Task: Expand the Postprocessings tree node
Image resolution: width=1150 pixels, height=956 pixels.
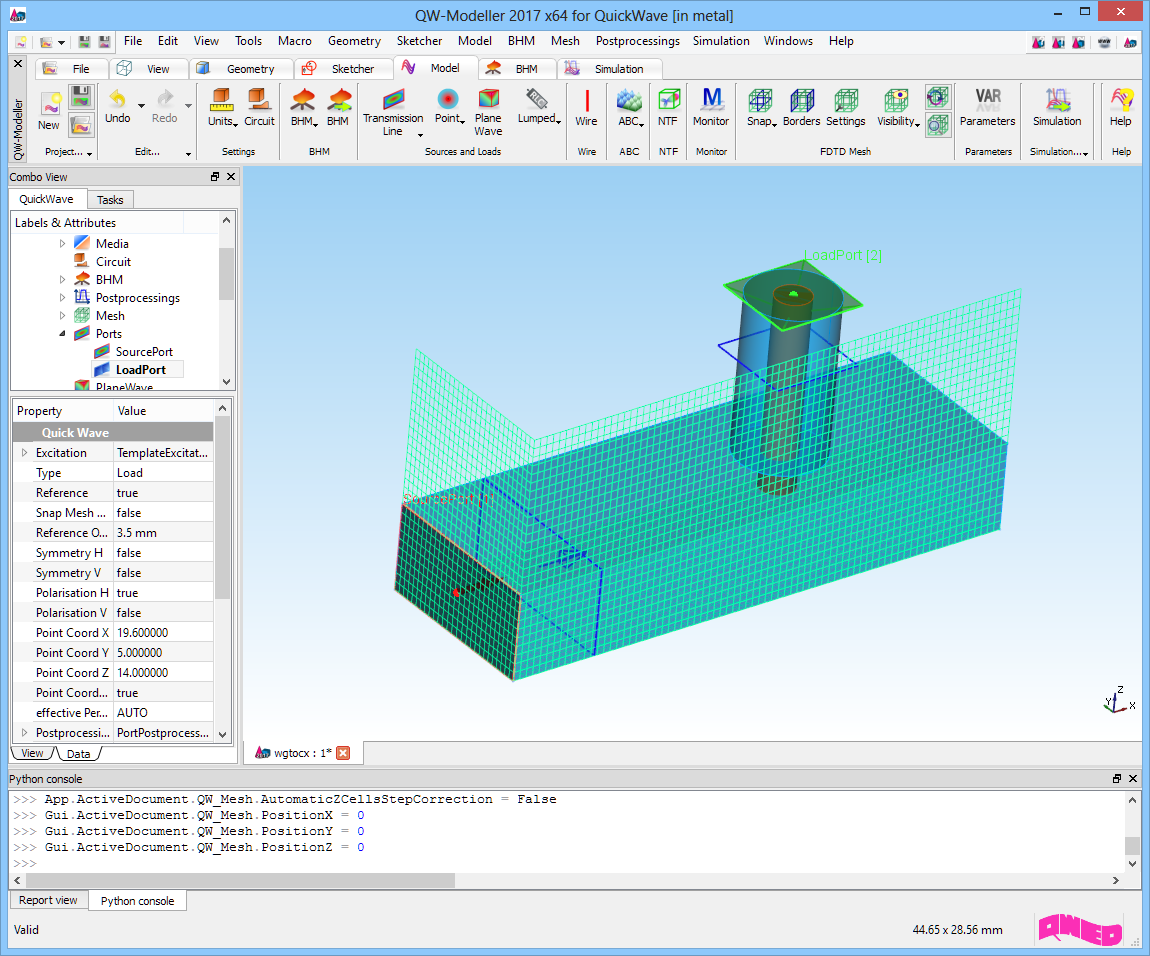Action: 62,298
